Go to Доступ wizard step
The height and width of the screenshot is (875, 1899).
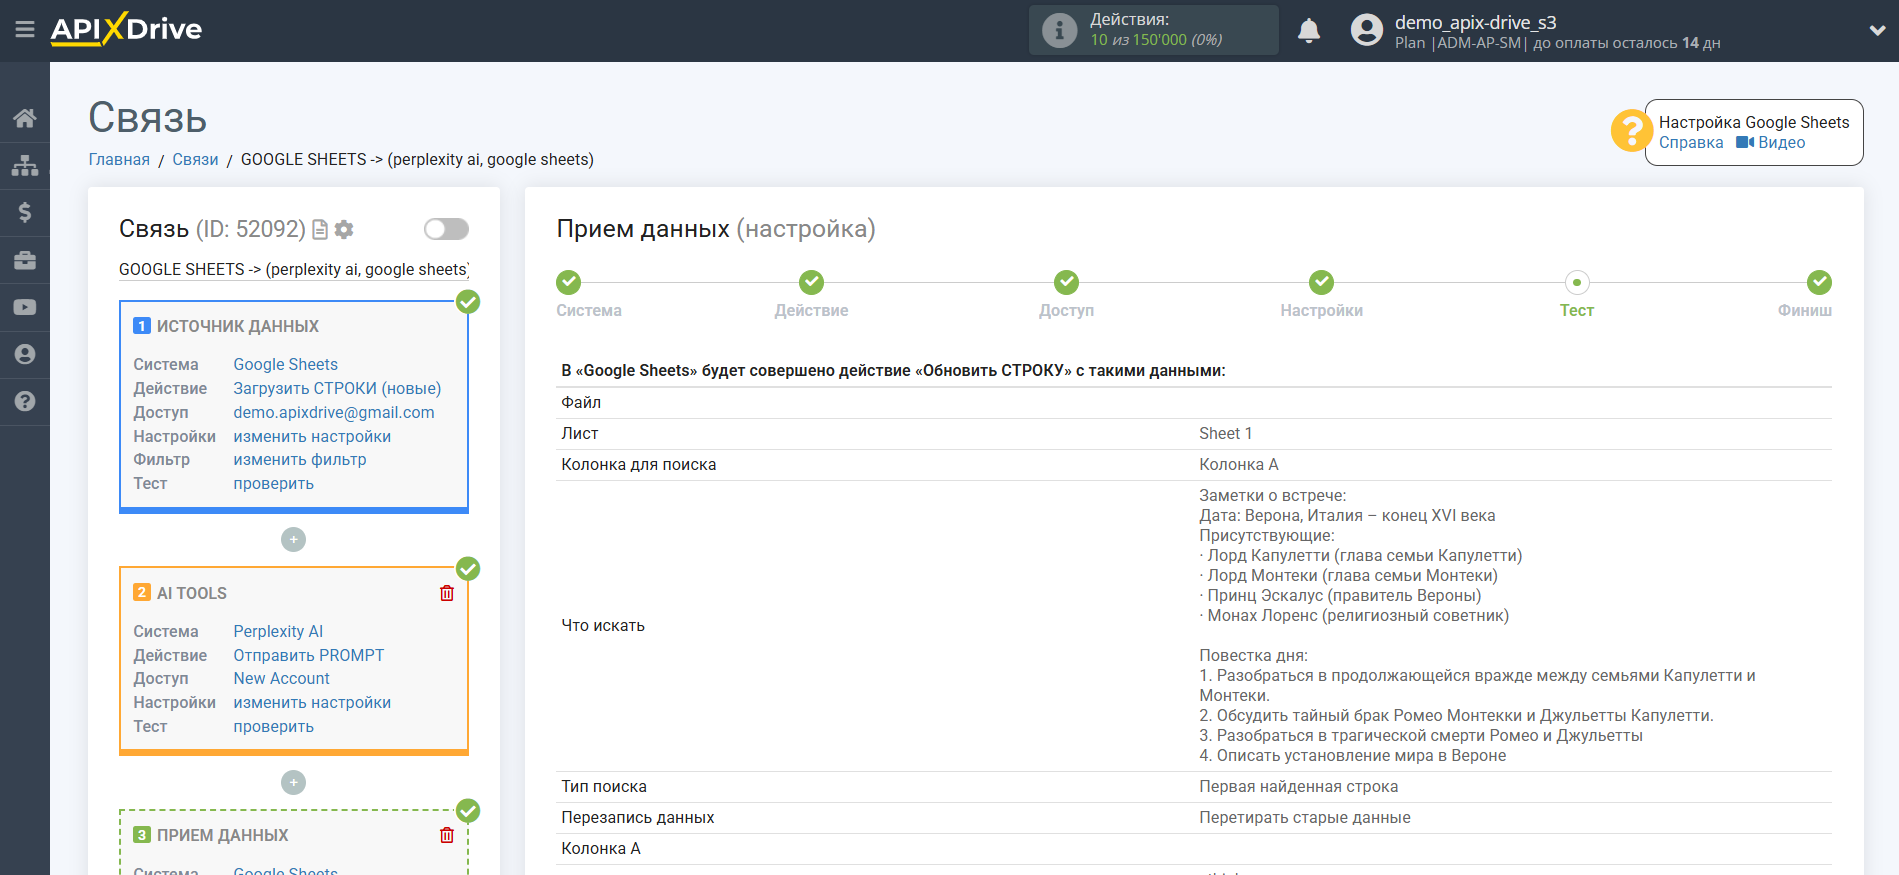coord(1066,283)
